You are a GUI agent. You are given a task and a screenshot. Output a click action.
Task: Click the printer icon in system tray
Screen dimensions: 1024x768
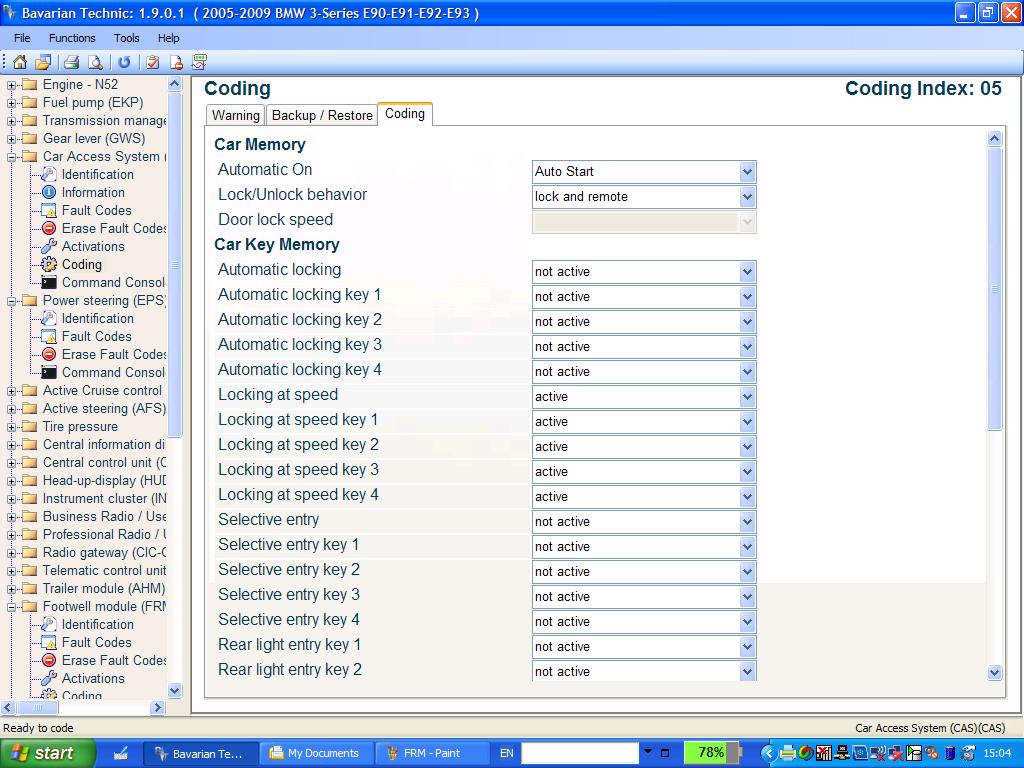(788, 753)
